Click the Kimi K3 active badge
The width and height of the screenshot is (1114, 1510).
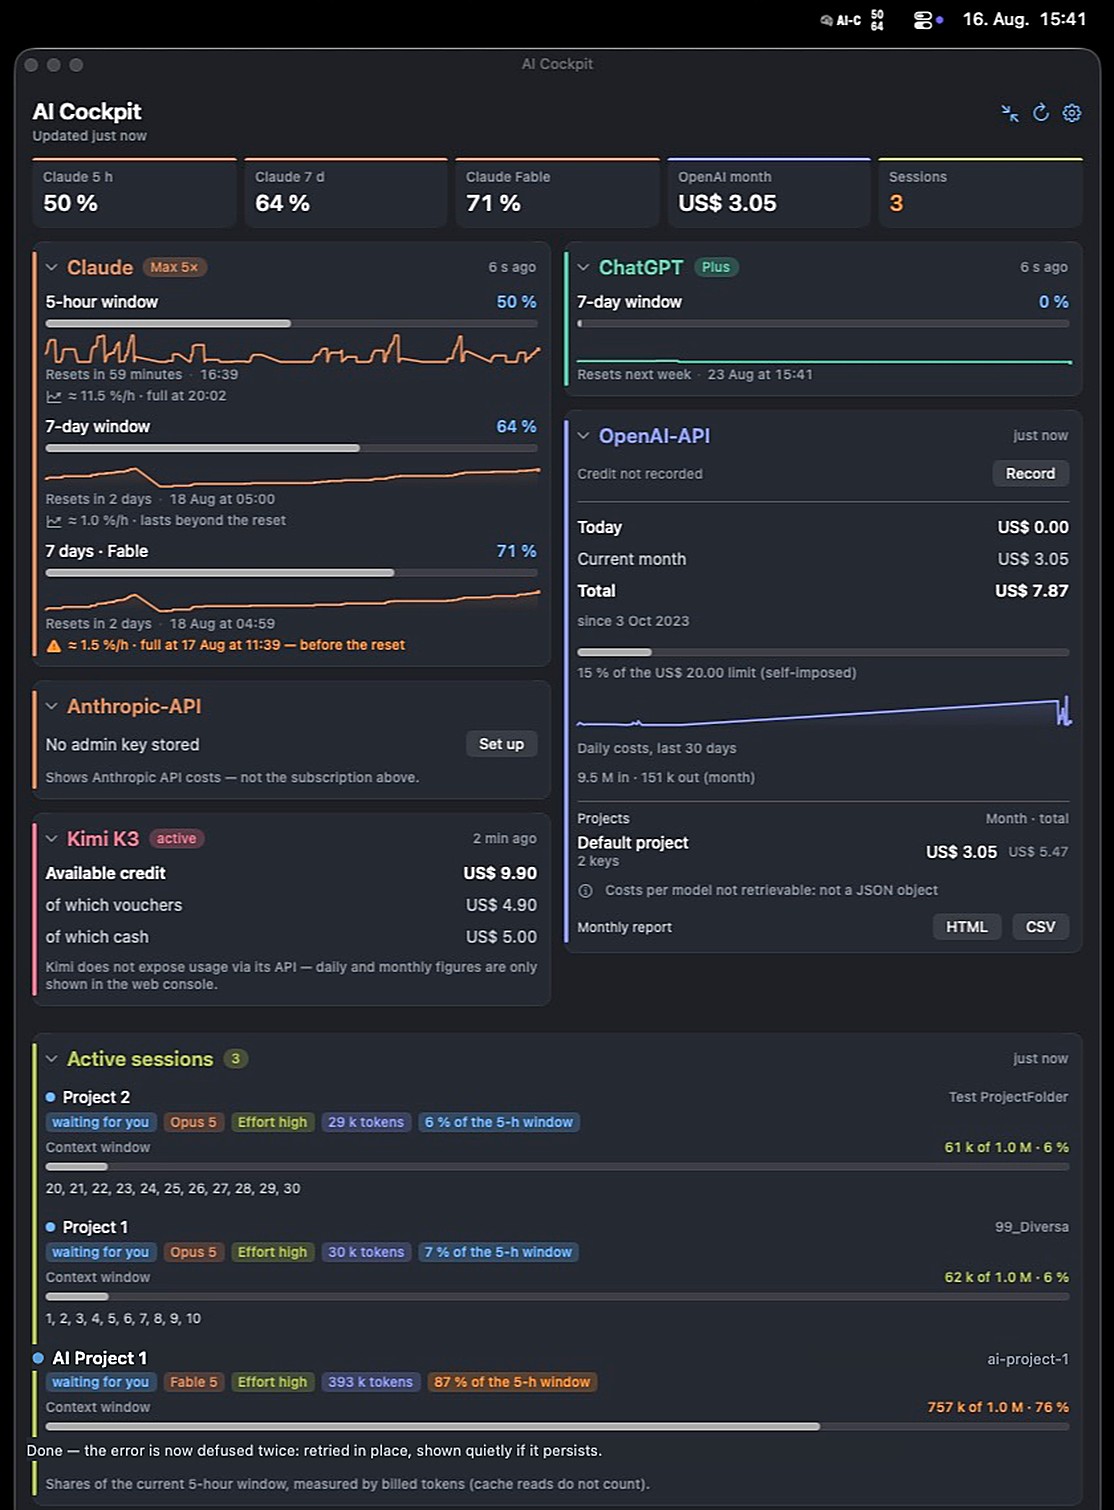click(176, 839)
